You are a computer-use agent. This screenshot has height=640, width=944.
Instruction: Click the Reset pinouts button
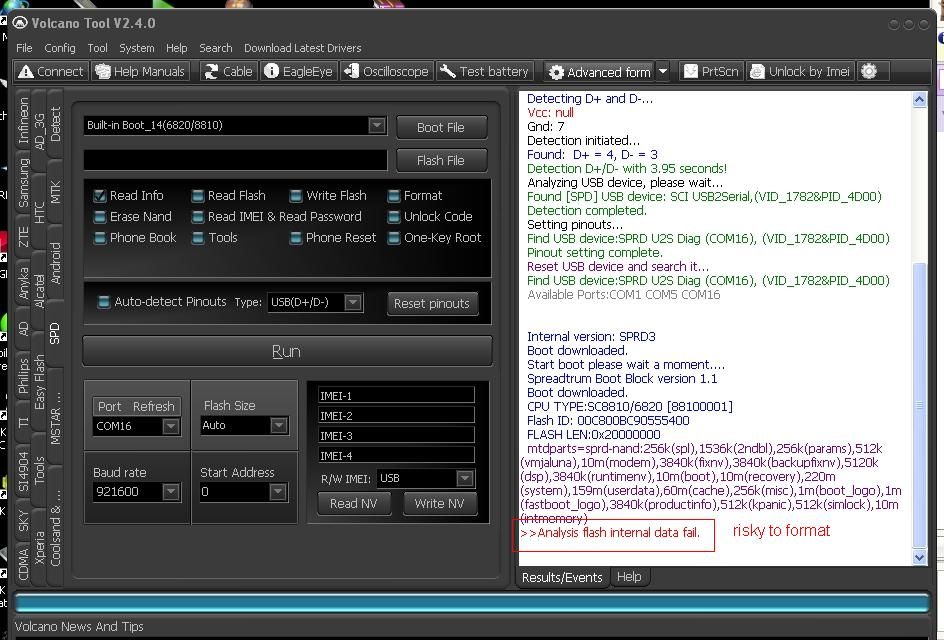pos(432,303)
